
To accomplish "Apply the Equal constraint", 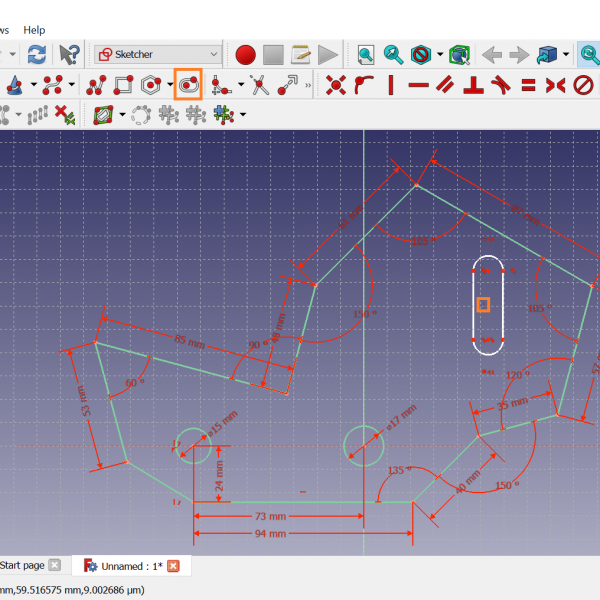I will click(529, 85).
